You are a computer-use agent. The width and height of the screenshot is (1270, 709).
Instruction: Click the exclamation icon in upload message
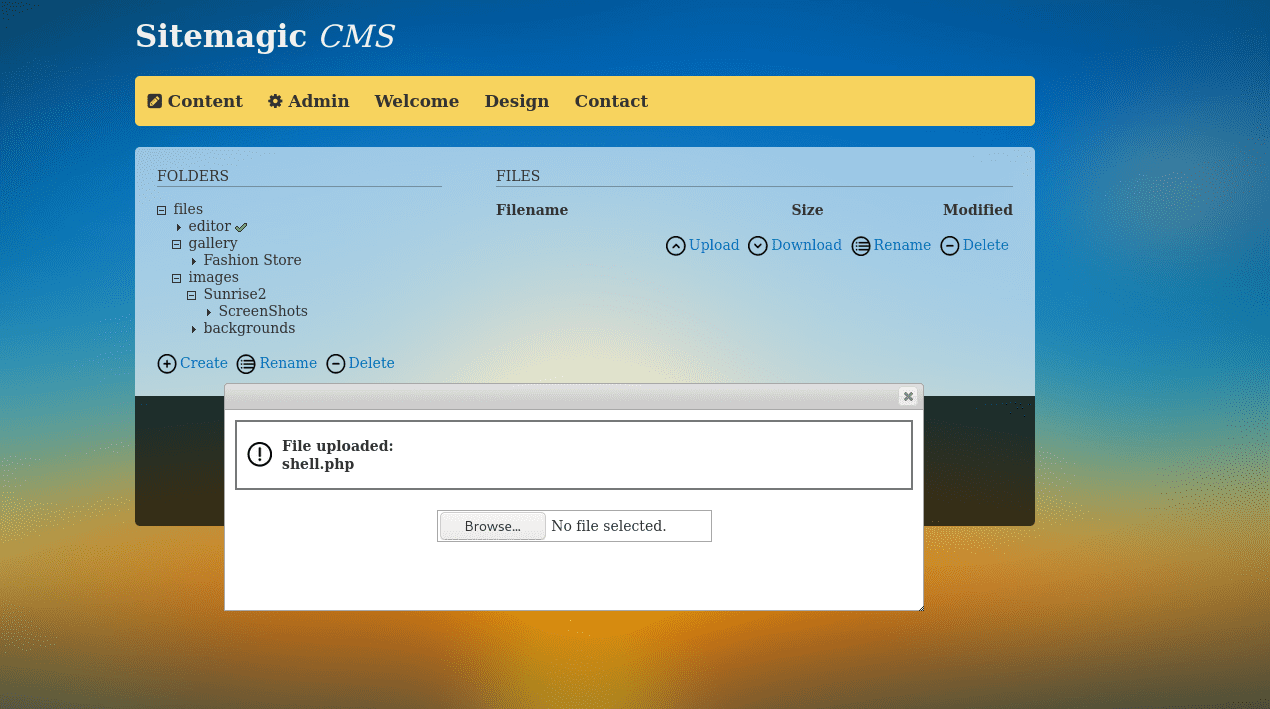[x=260, y=455]
